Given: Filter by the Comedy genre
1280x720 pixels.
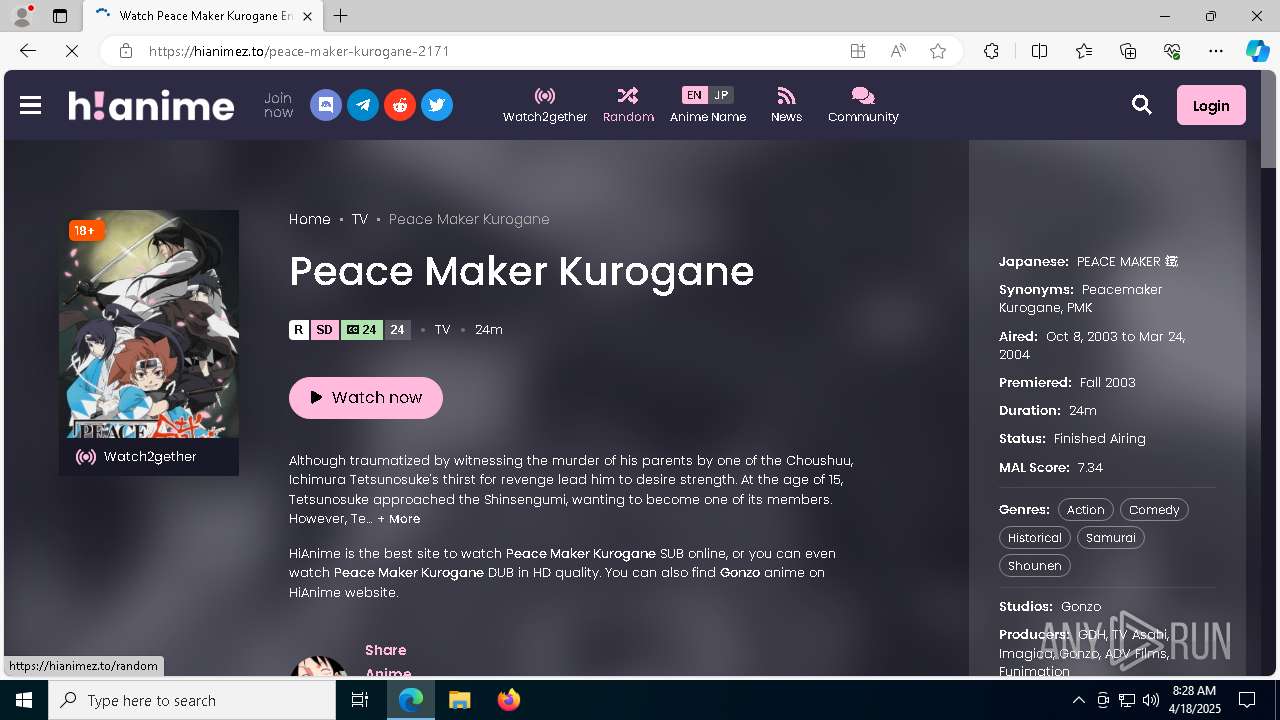Looking at the screenshot, I should tap(1154, 510).
